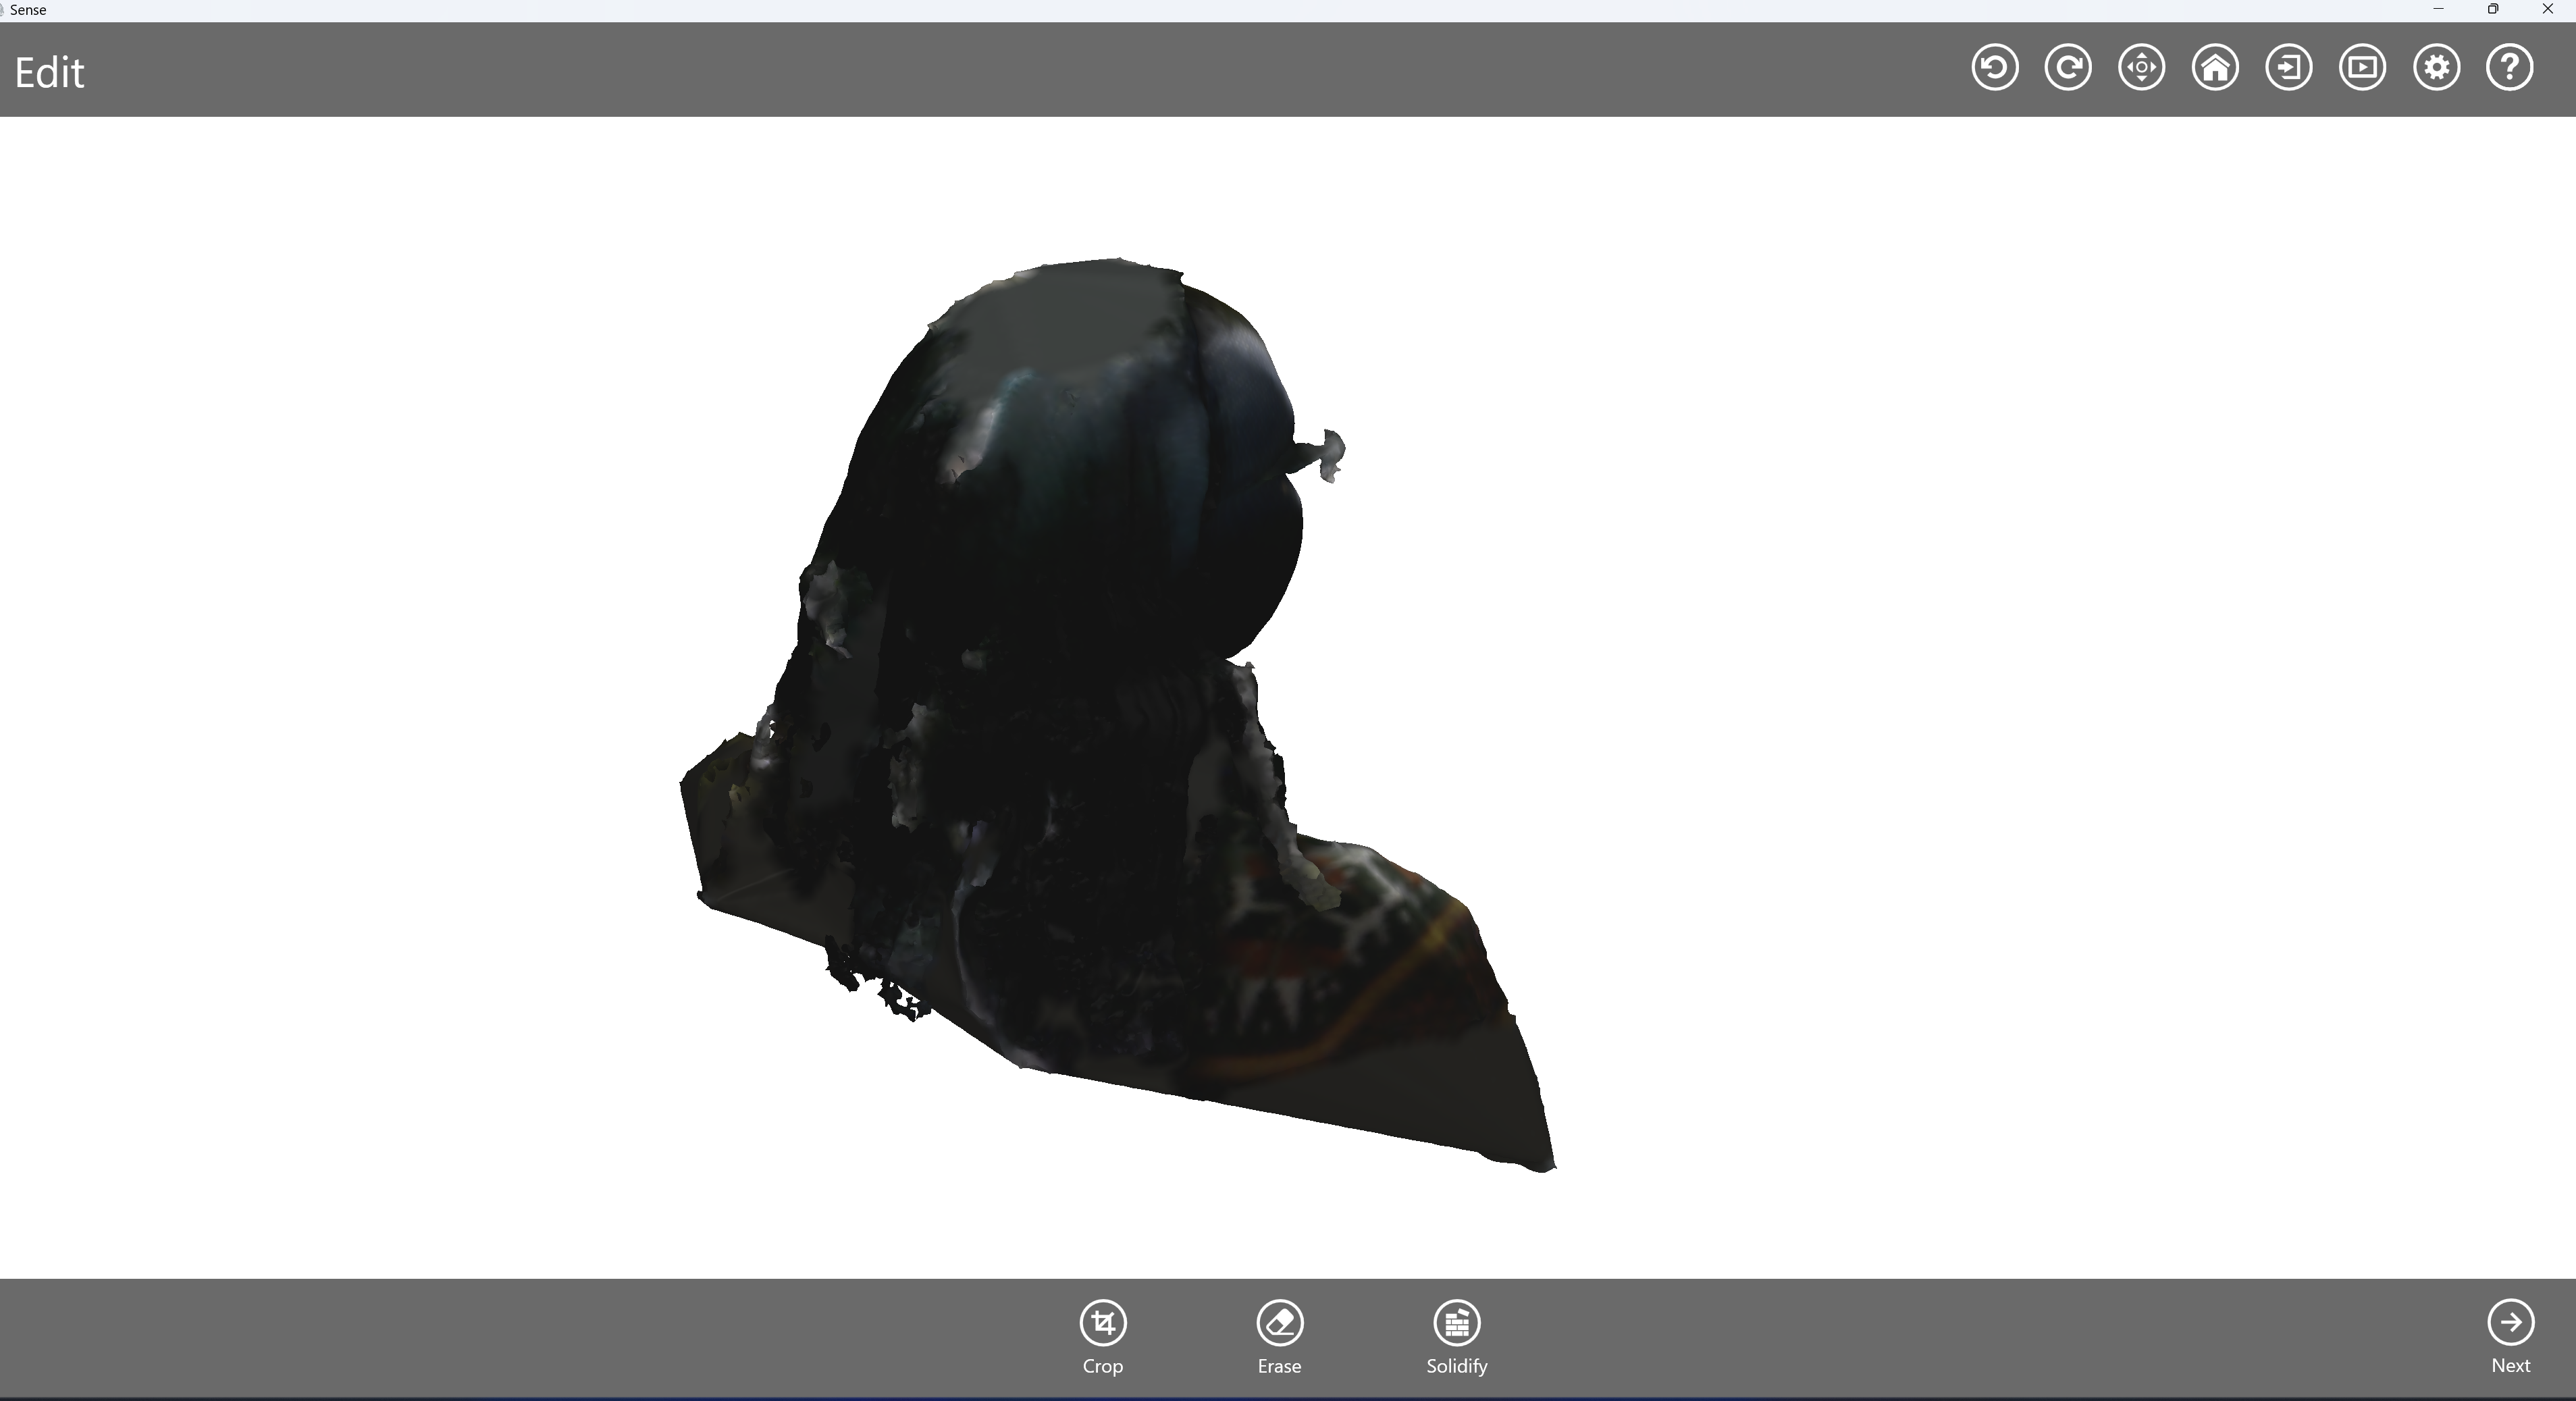Activate the Erase tool
Image resolution: width=2576 pixels, height=1401 pixels.
pyautogui.click(x=1279, y=1323)
